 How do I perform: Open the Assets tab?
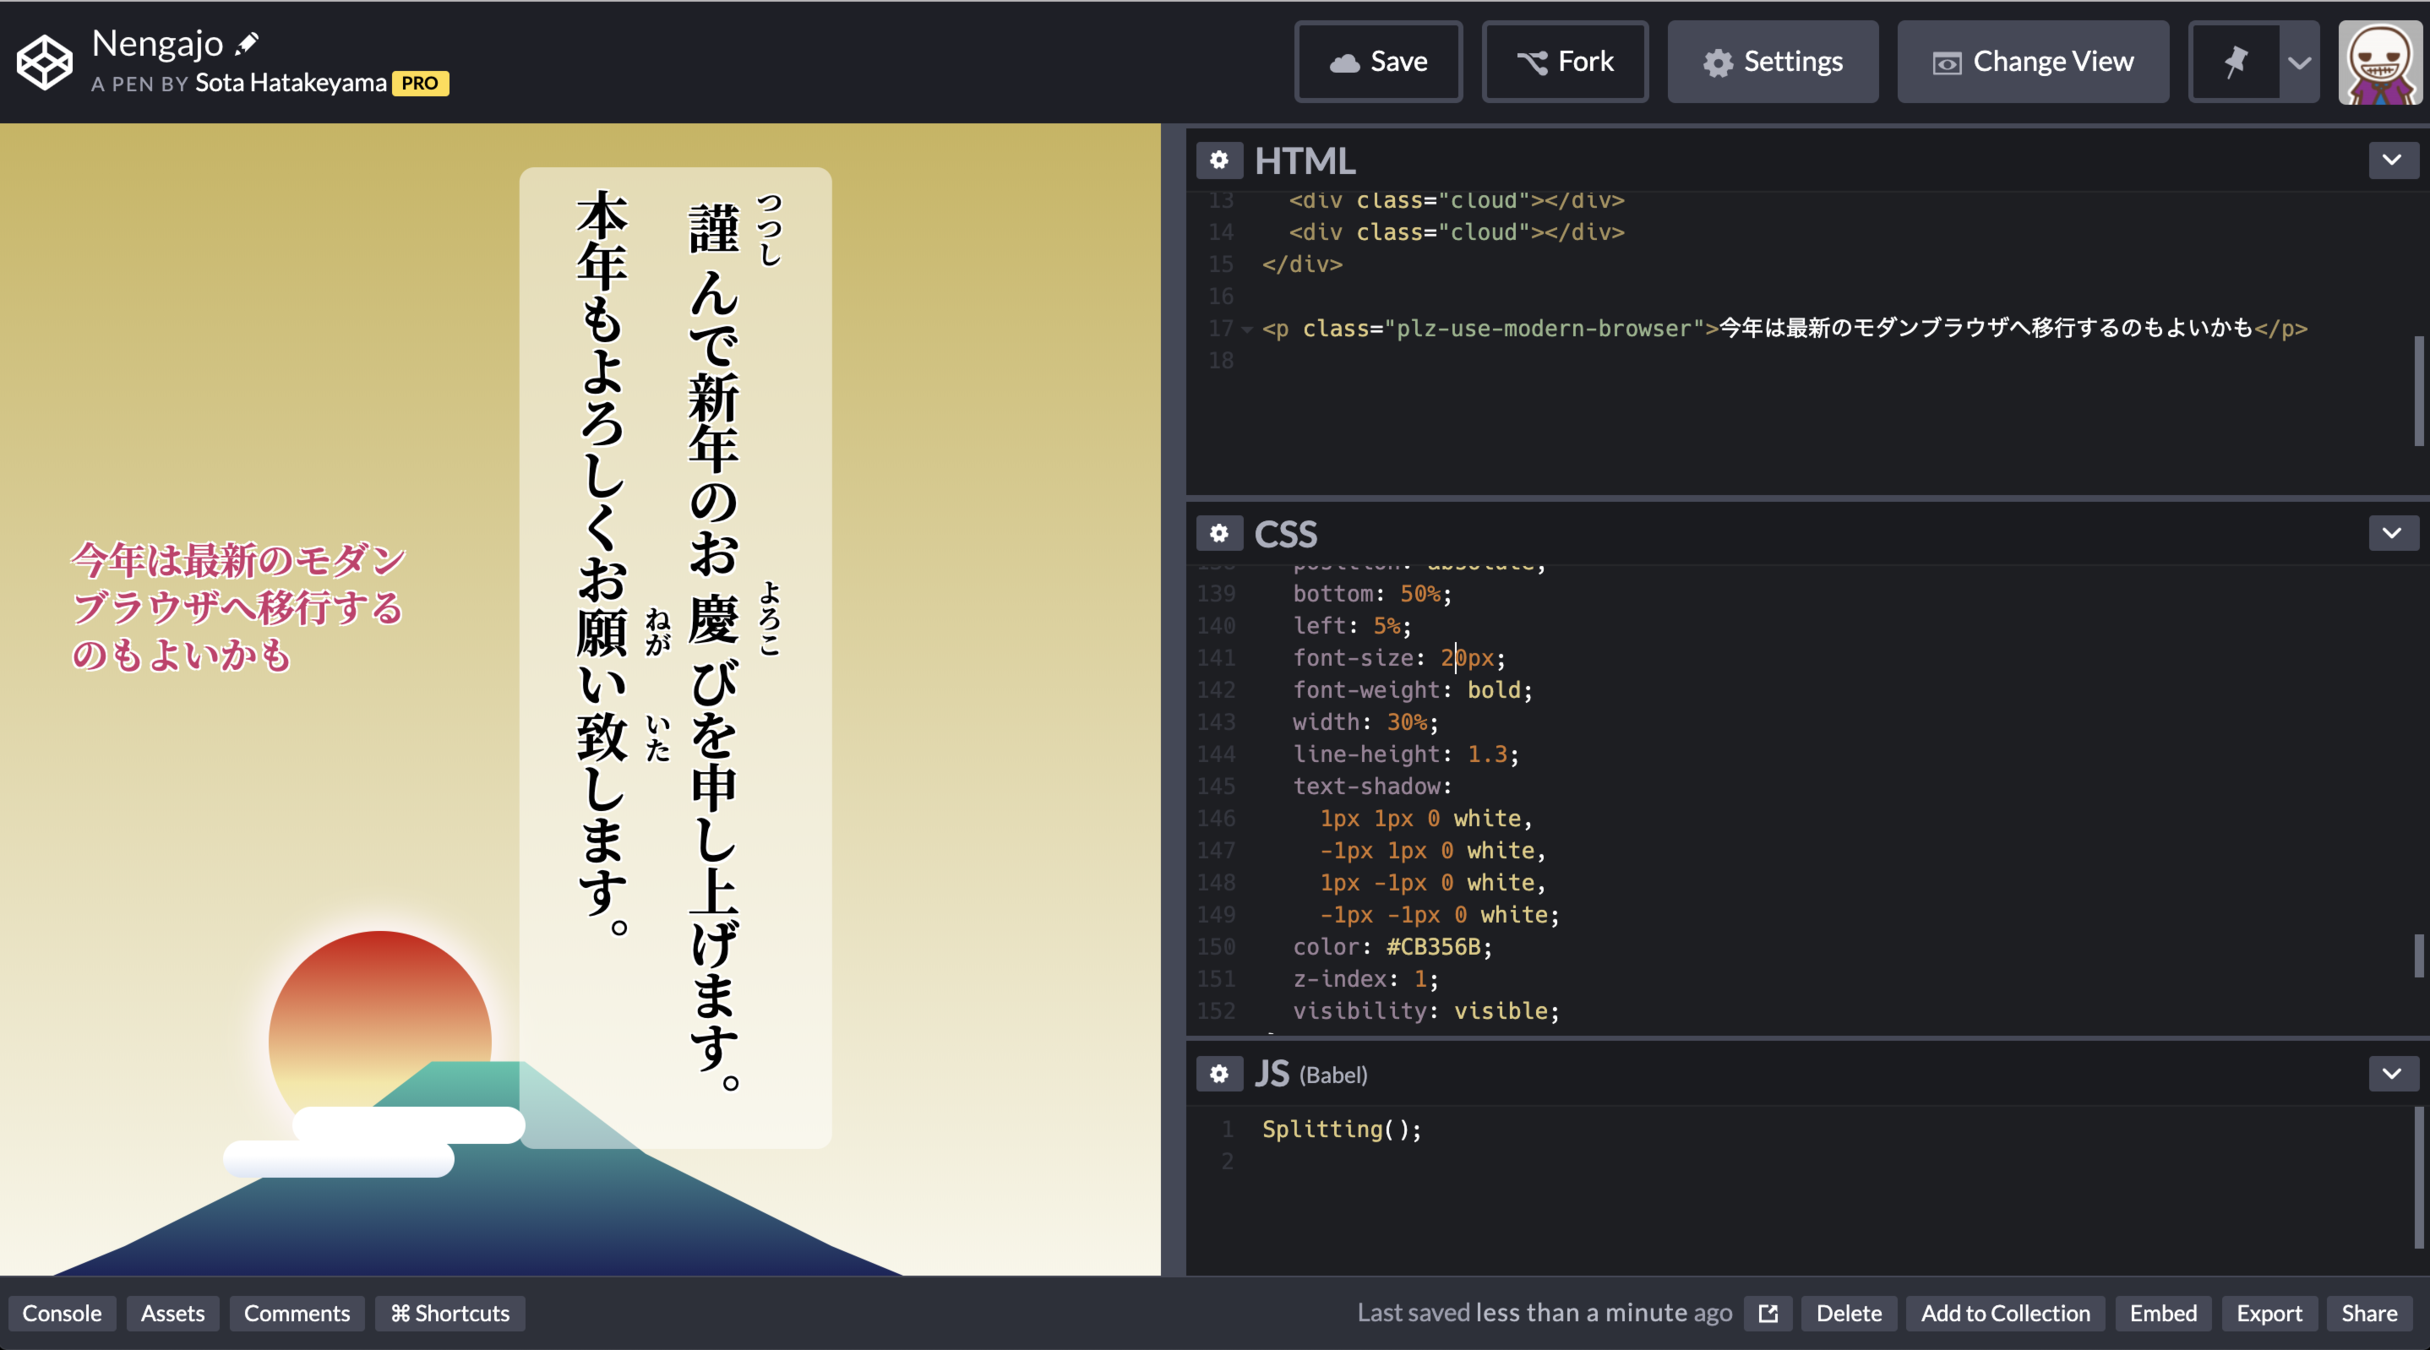point(172,1313)
